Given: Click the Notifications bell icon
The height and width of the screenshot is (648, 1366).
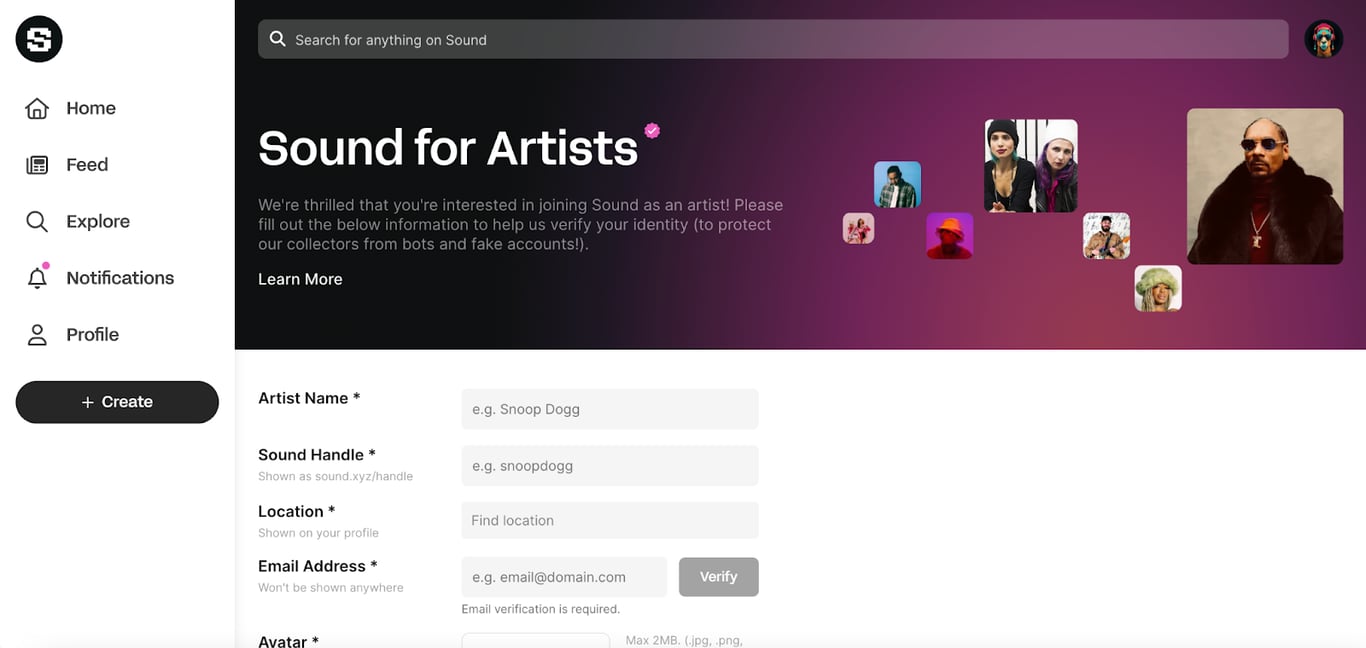Looking at the screenshot, I should (x=37, y=279).
